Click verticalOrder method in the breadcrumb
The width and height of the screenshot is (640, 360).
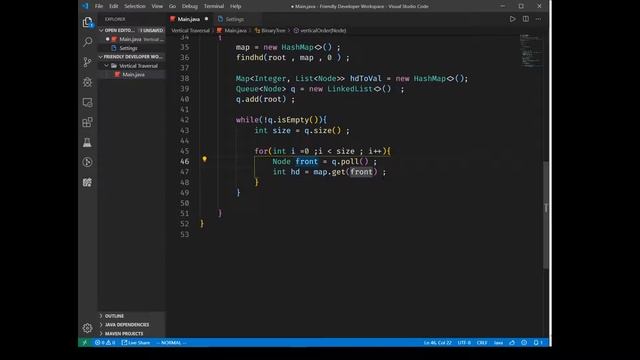coord(320,31)
